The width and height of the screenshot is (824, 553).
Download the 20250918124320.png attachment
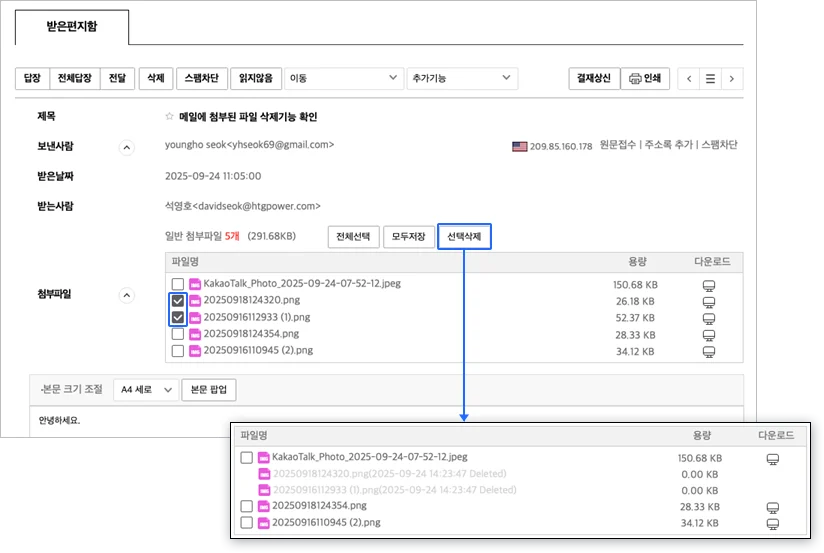709,302
